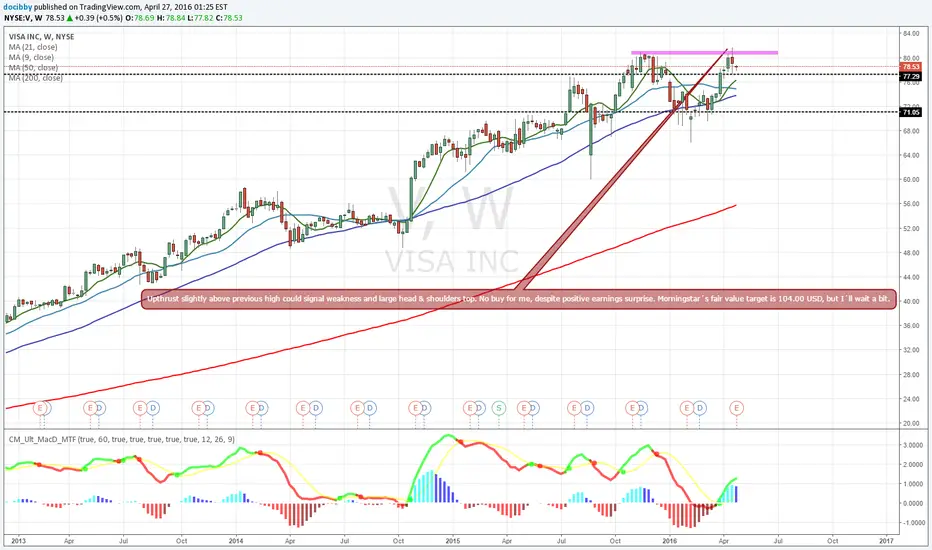Click the earnings E marker after Apr 2013
Screen dimensions: 932x550
90,408
